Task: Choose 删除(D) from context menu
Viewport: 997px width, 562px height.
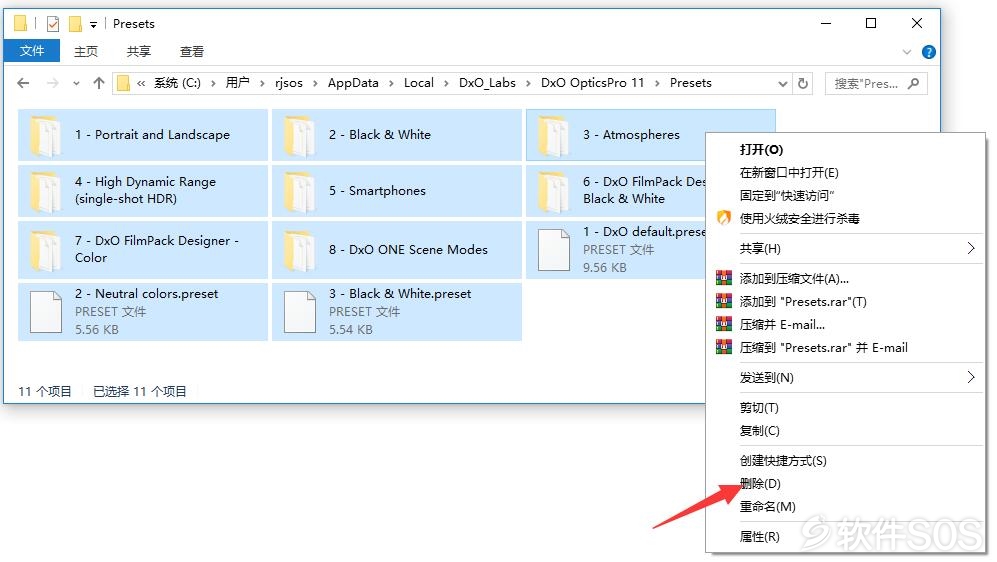Action: click(846, 484)
